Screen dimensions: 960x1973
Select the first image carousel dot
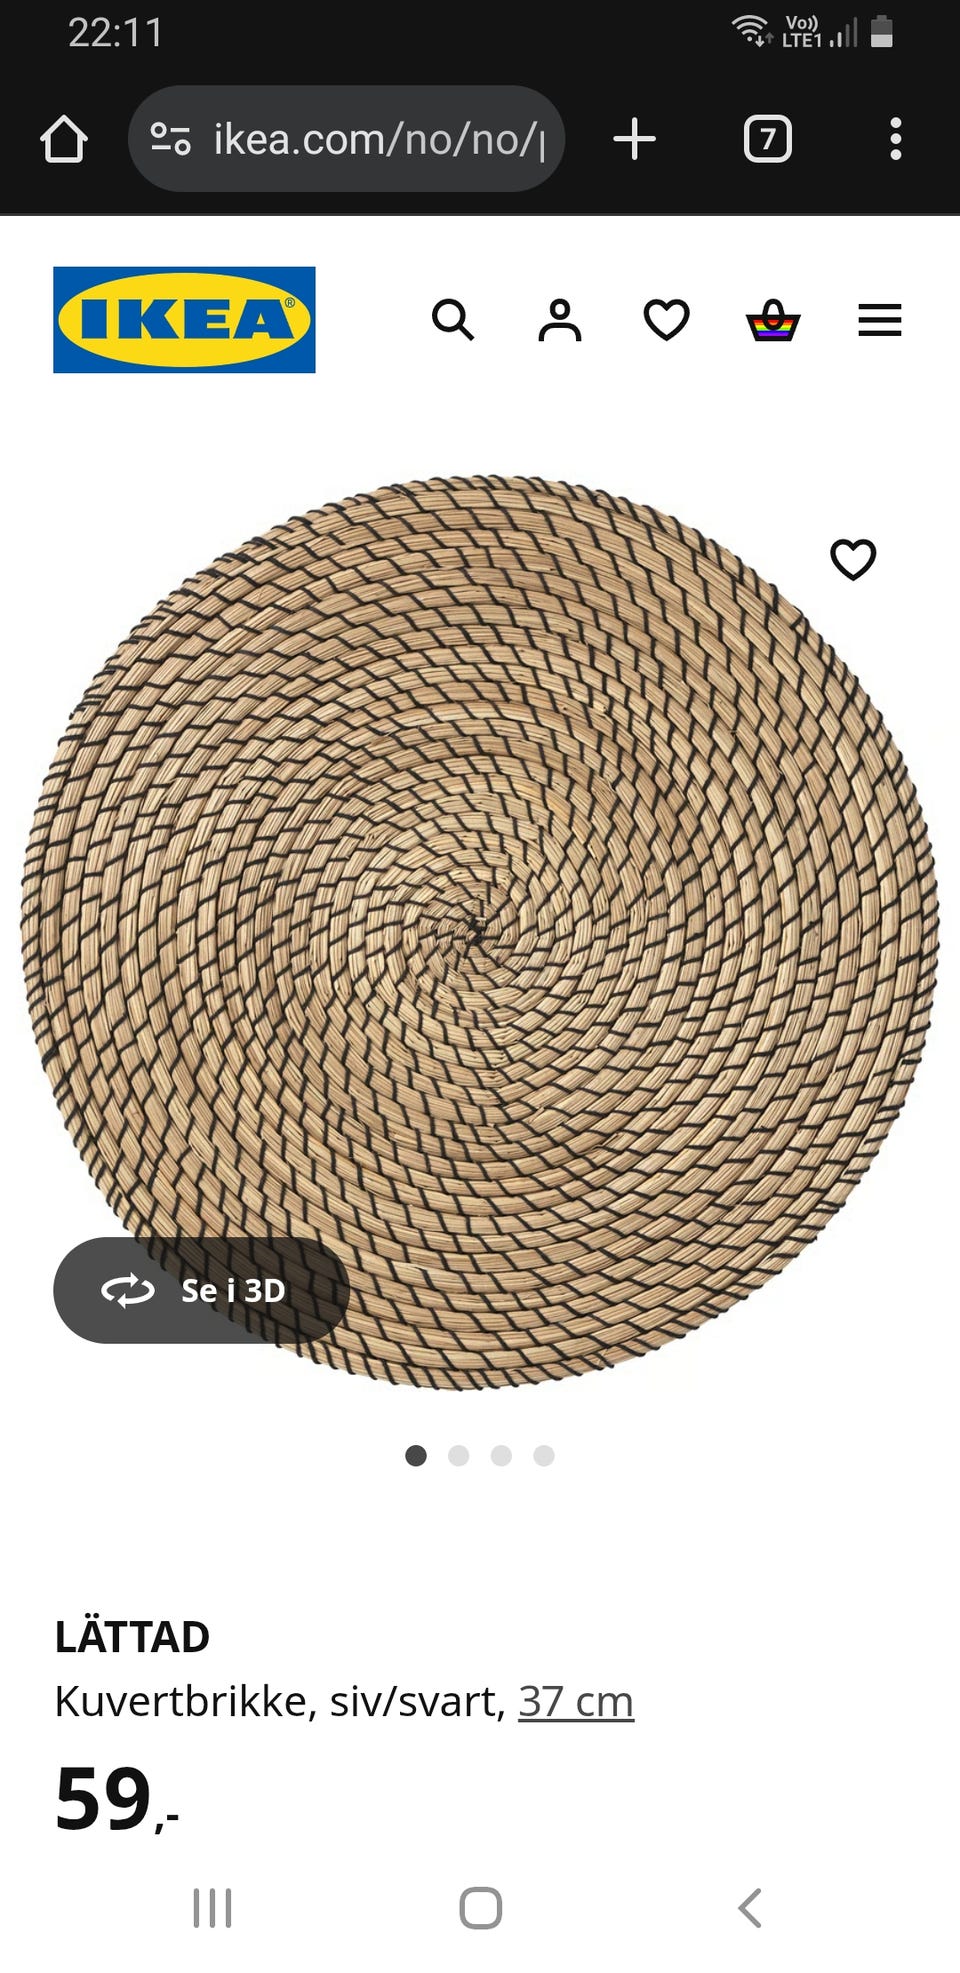pyautogui.click(x=416, y=1455)
